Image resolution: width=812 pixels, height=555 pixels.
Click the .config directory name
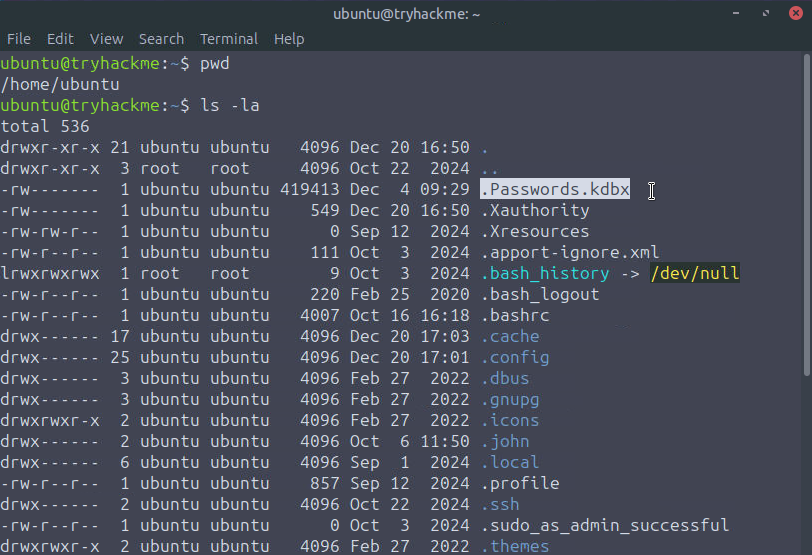[x=515, y=358]
